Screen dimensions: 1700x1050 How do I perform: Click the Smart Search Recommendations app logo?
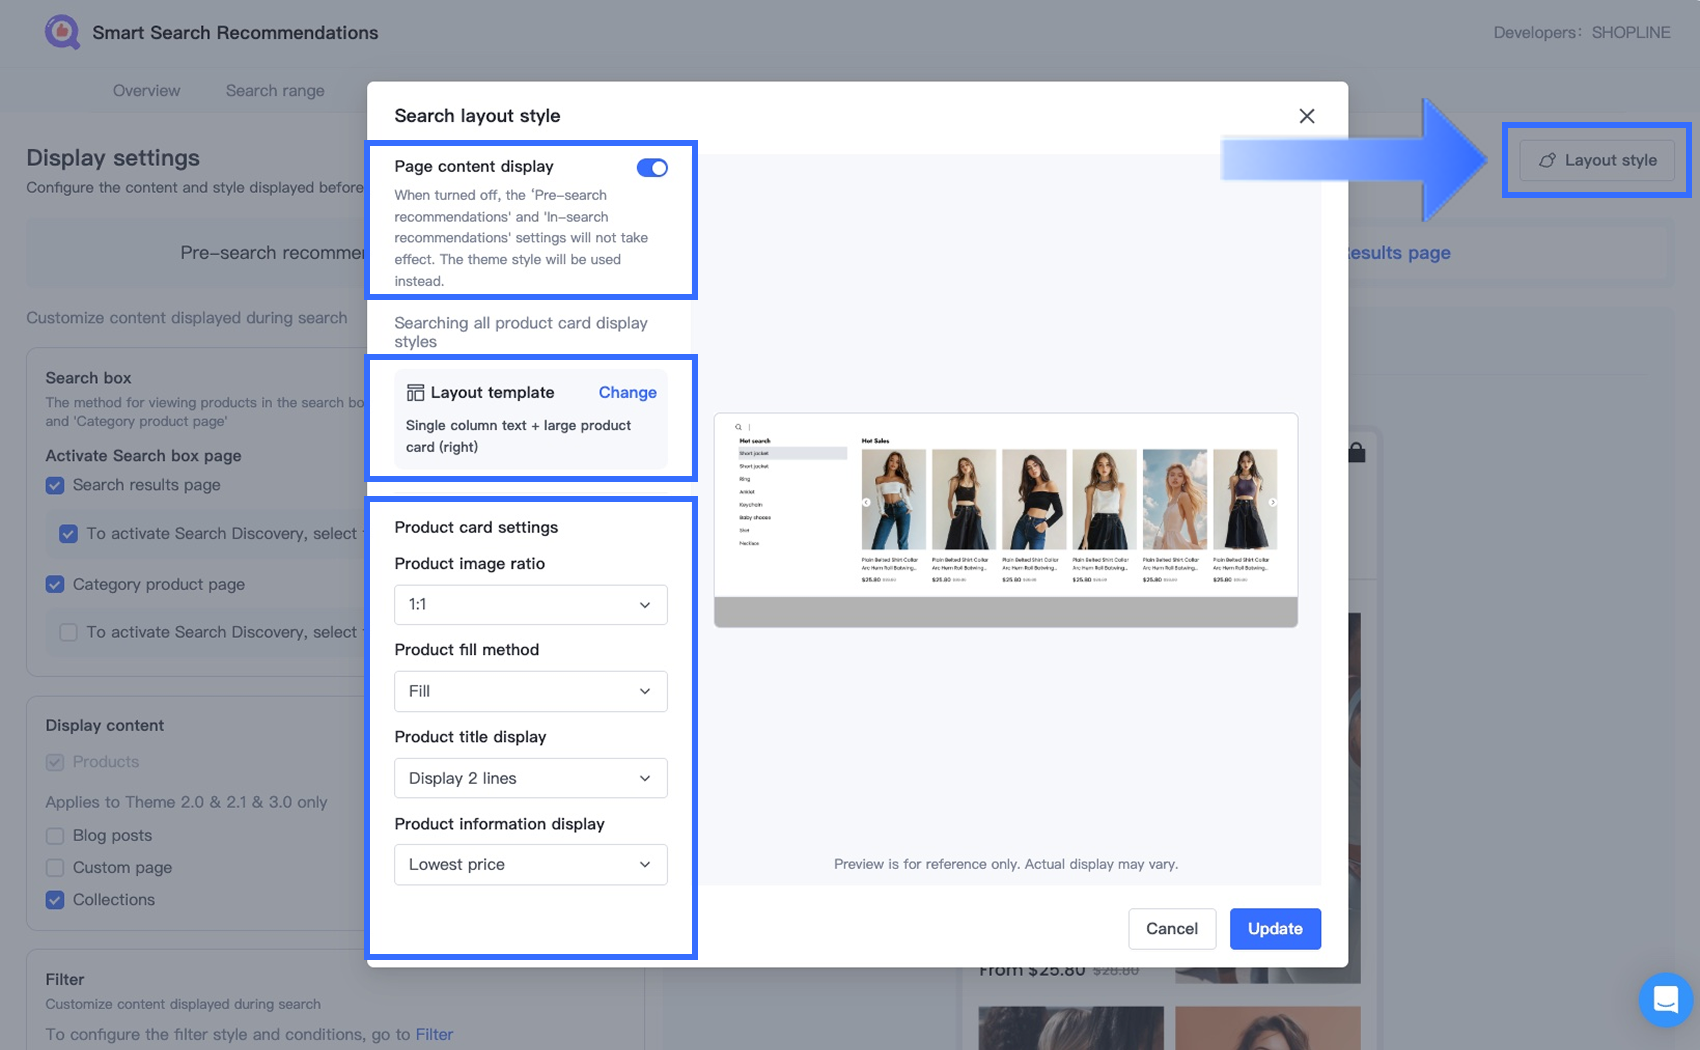coord(62,32)
